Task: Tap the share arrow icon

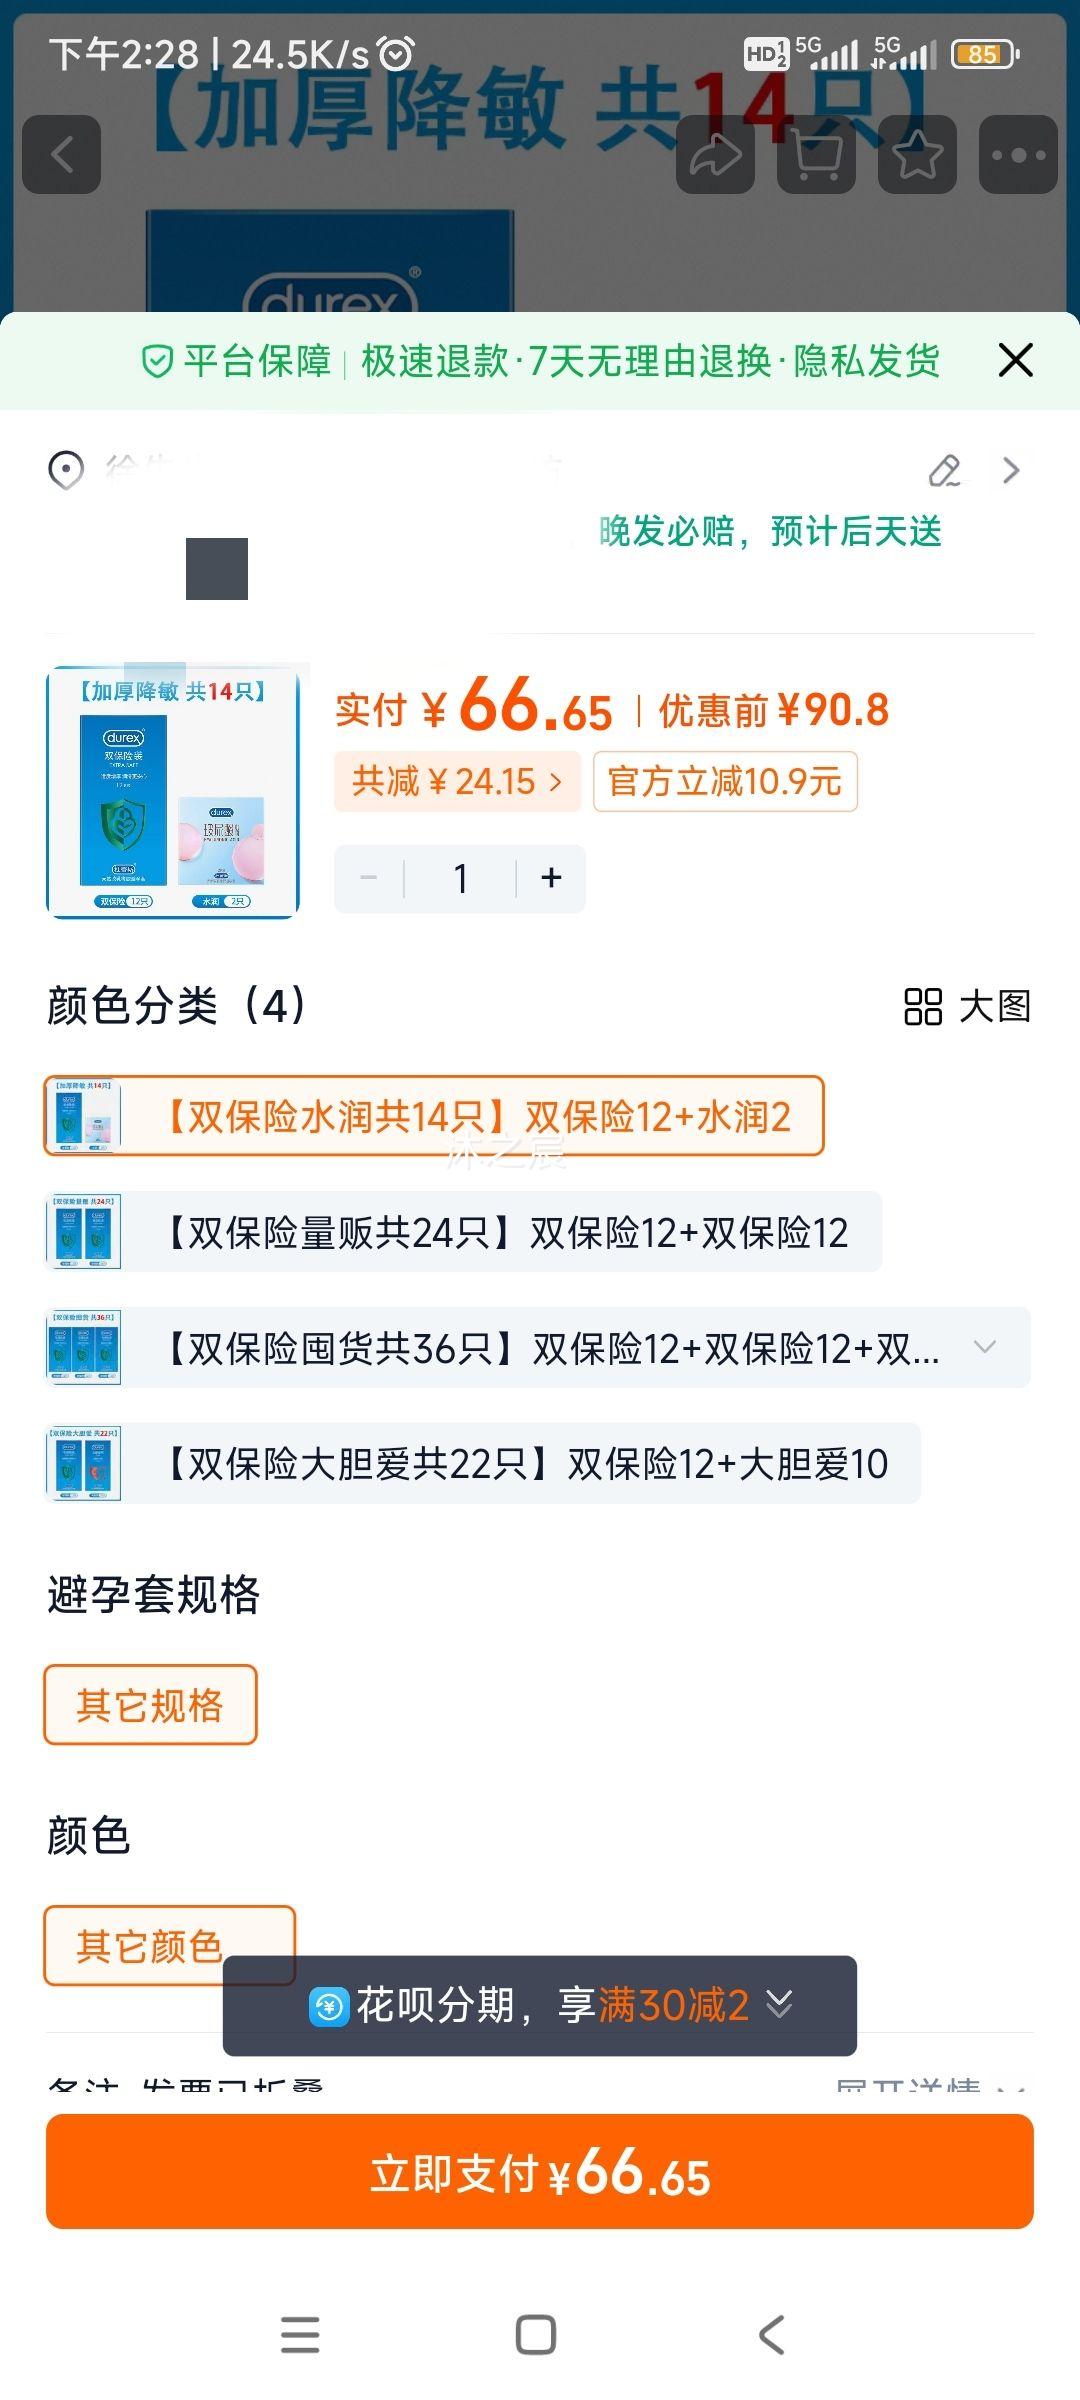Action: [x=715, y=155]
